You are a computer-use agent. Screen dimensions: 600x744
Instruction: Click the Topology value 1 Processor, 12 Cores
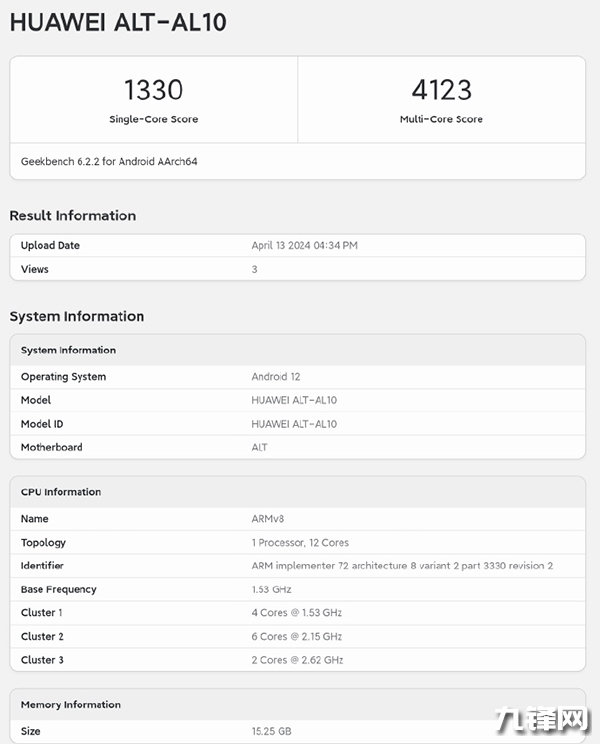tap(300, 543)
